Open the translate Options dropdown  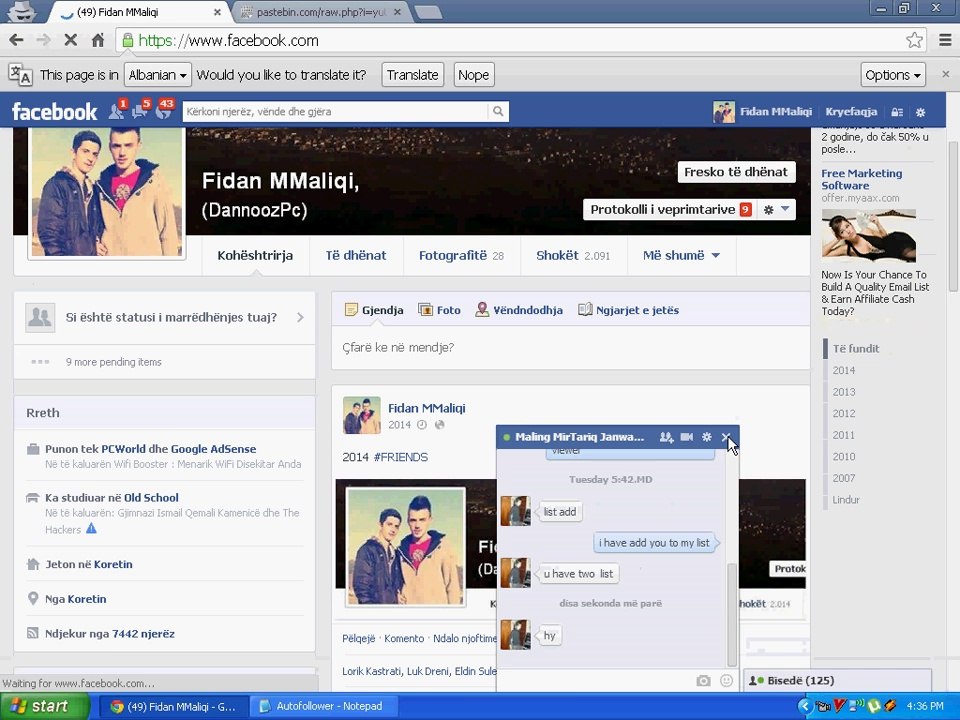point(893,75)
